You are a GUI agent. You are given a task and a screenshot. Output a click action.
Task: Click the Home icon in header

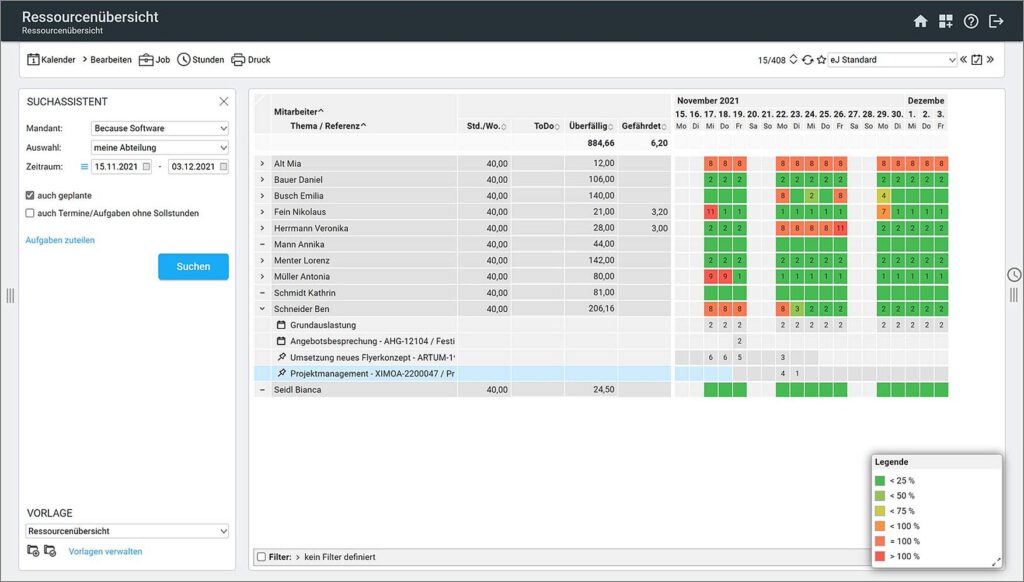point(921,21)
